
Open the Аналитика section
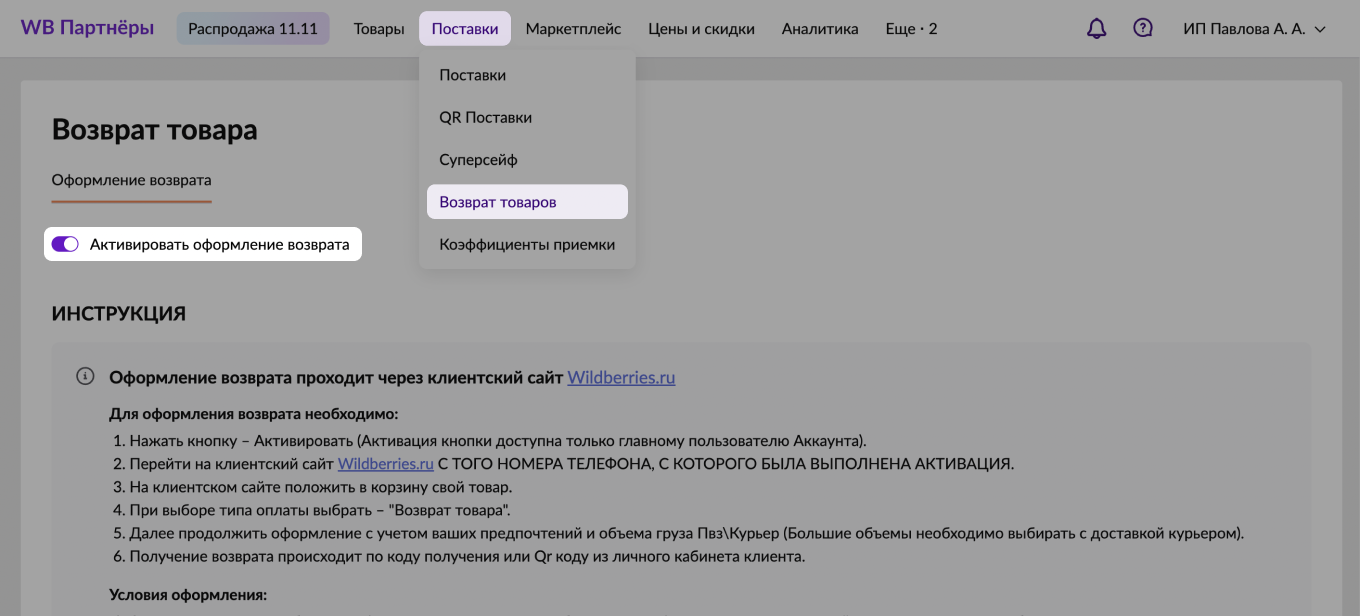click(820, 28)
